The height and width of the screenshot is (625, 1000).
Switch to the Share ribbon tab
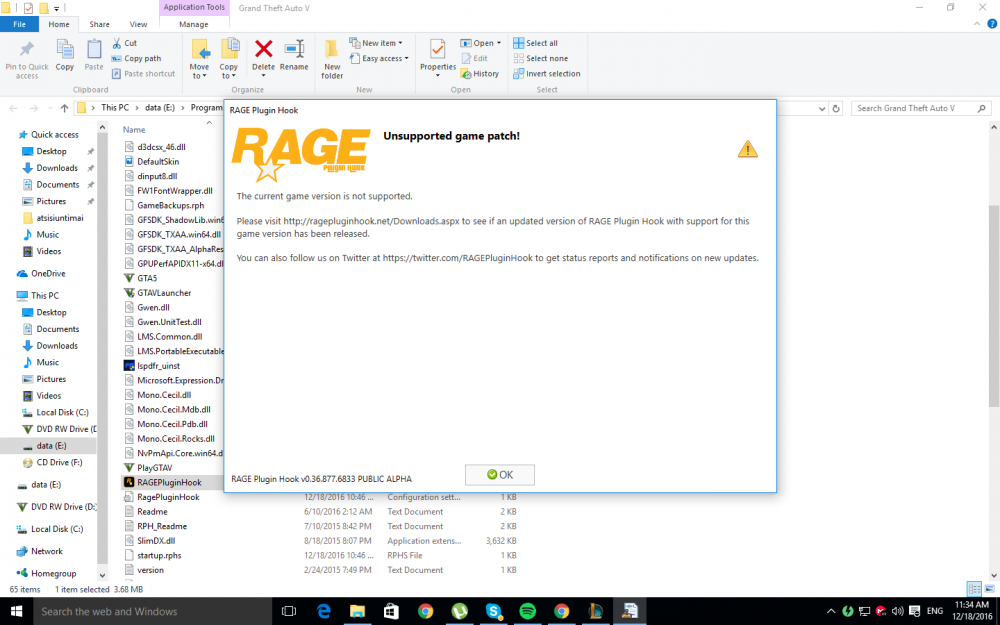tap(99, 24)
